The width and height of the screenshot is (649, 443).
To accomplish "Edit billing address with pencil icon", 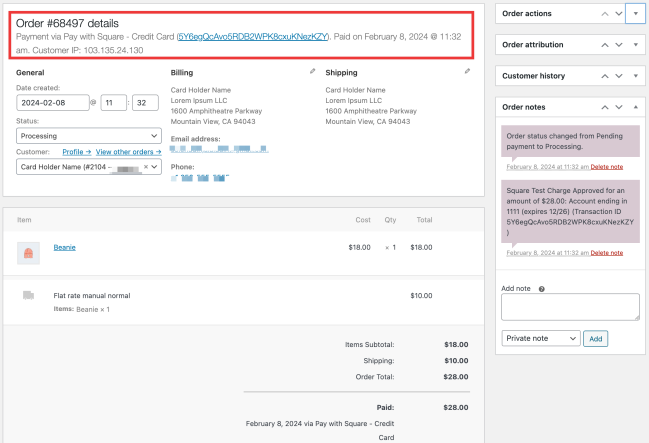I will pos(313,72).
